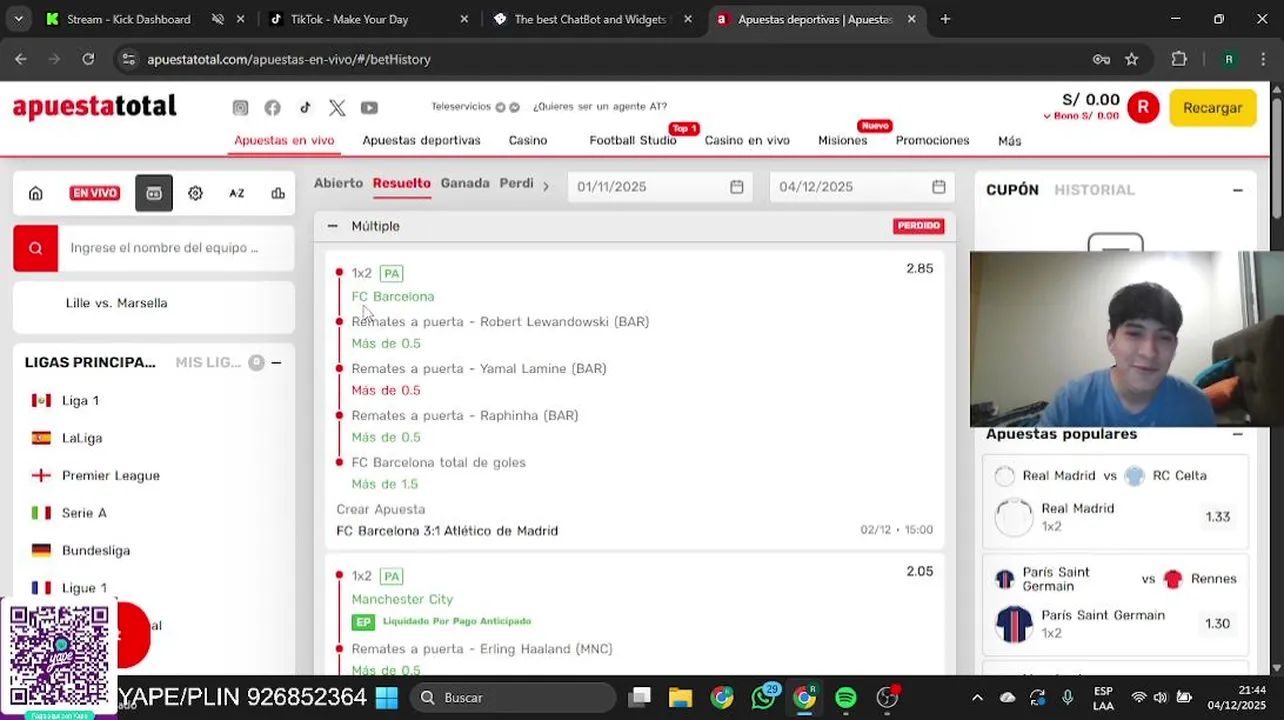Switch to the Mis Ligas tab

[208, 362]
